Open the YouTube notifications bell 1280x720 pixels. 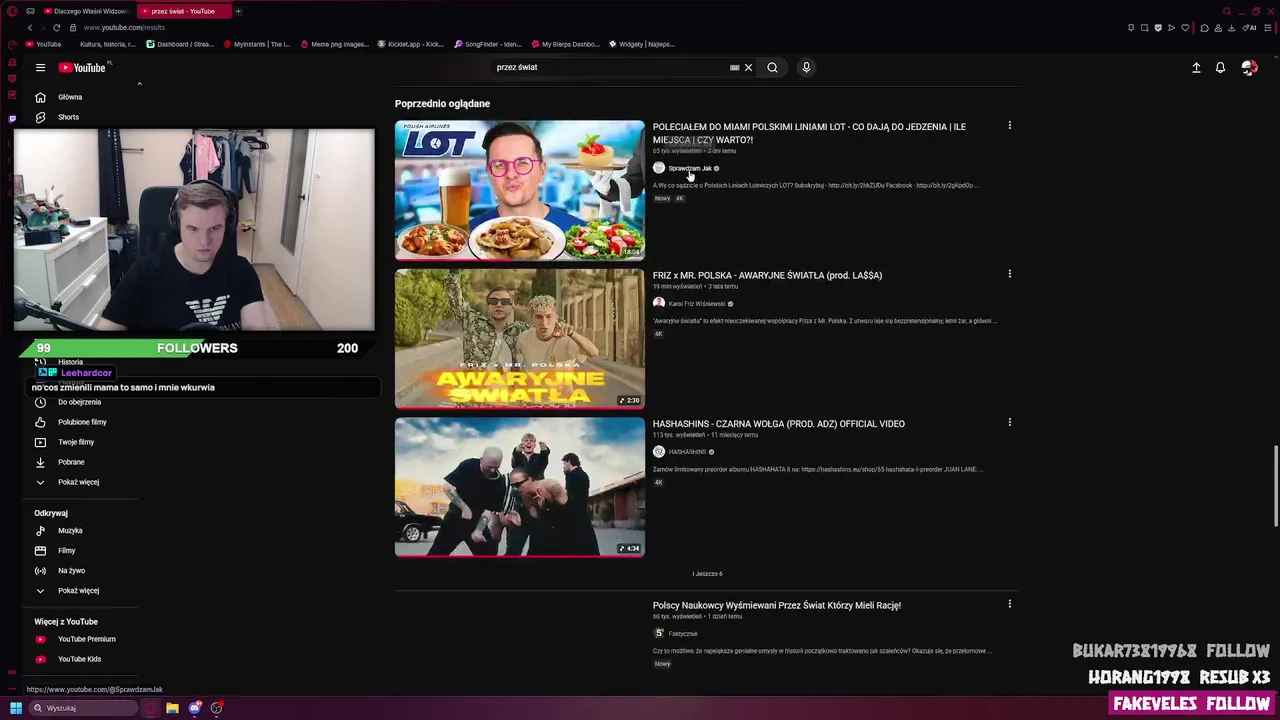[1220, 68]
